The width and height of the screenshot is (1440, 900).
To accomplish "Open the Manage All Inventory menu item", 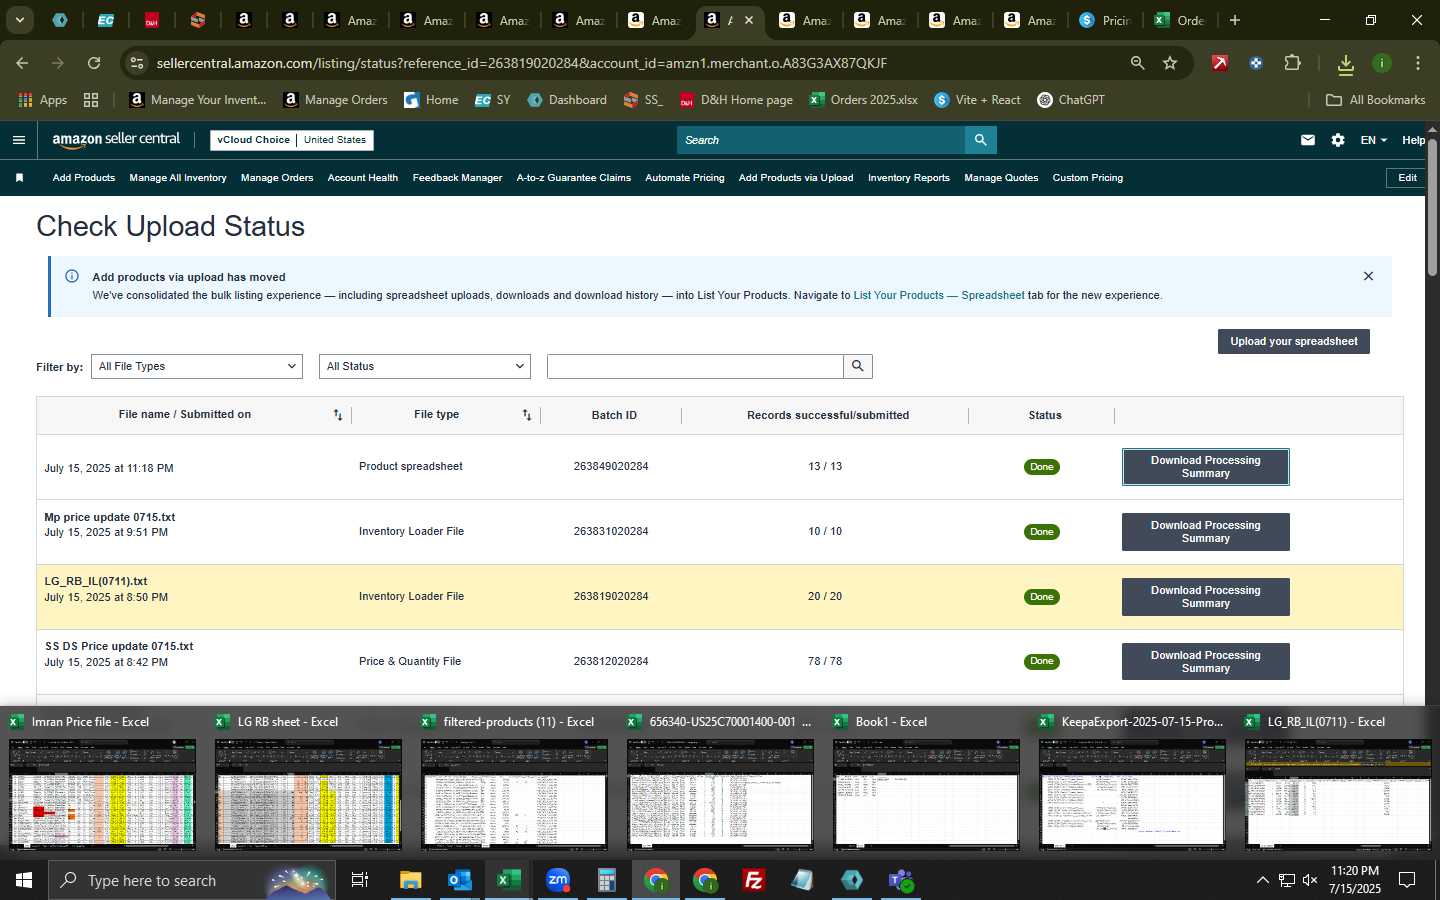I will 178,178.
